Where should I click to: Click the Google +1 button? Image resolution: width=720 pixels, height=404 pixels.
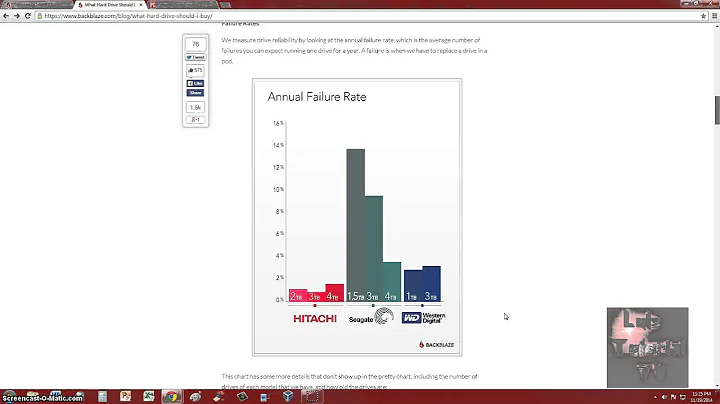pyautogui.click(x=196, y=119)
